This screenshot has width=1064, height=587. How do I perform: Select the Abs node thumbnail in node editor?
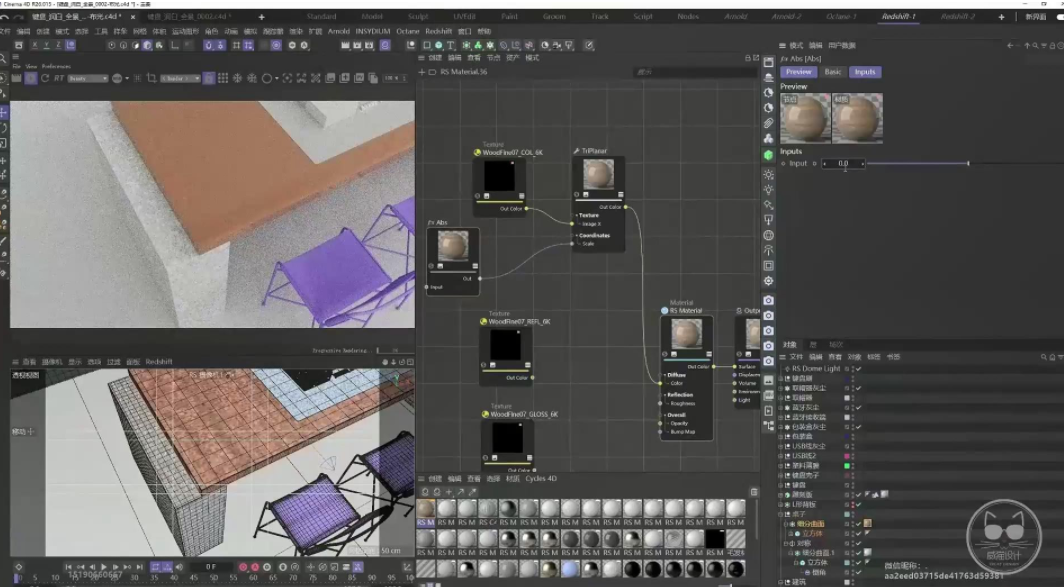click(x=453, y=246)
